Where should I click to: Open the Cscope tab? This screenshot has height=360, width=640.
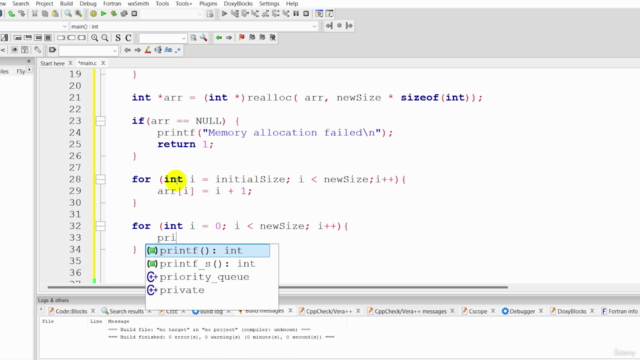[x=478, y=311]
